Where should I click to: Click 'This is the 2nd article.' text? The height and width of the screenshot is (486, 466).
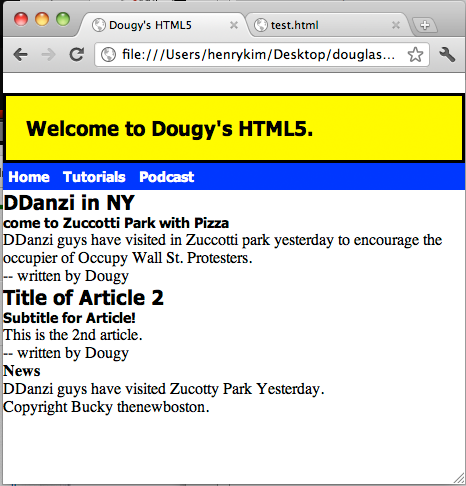(73, 335)
